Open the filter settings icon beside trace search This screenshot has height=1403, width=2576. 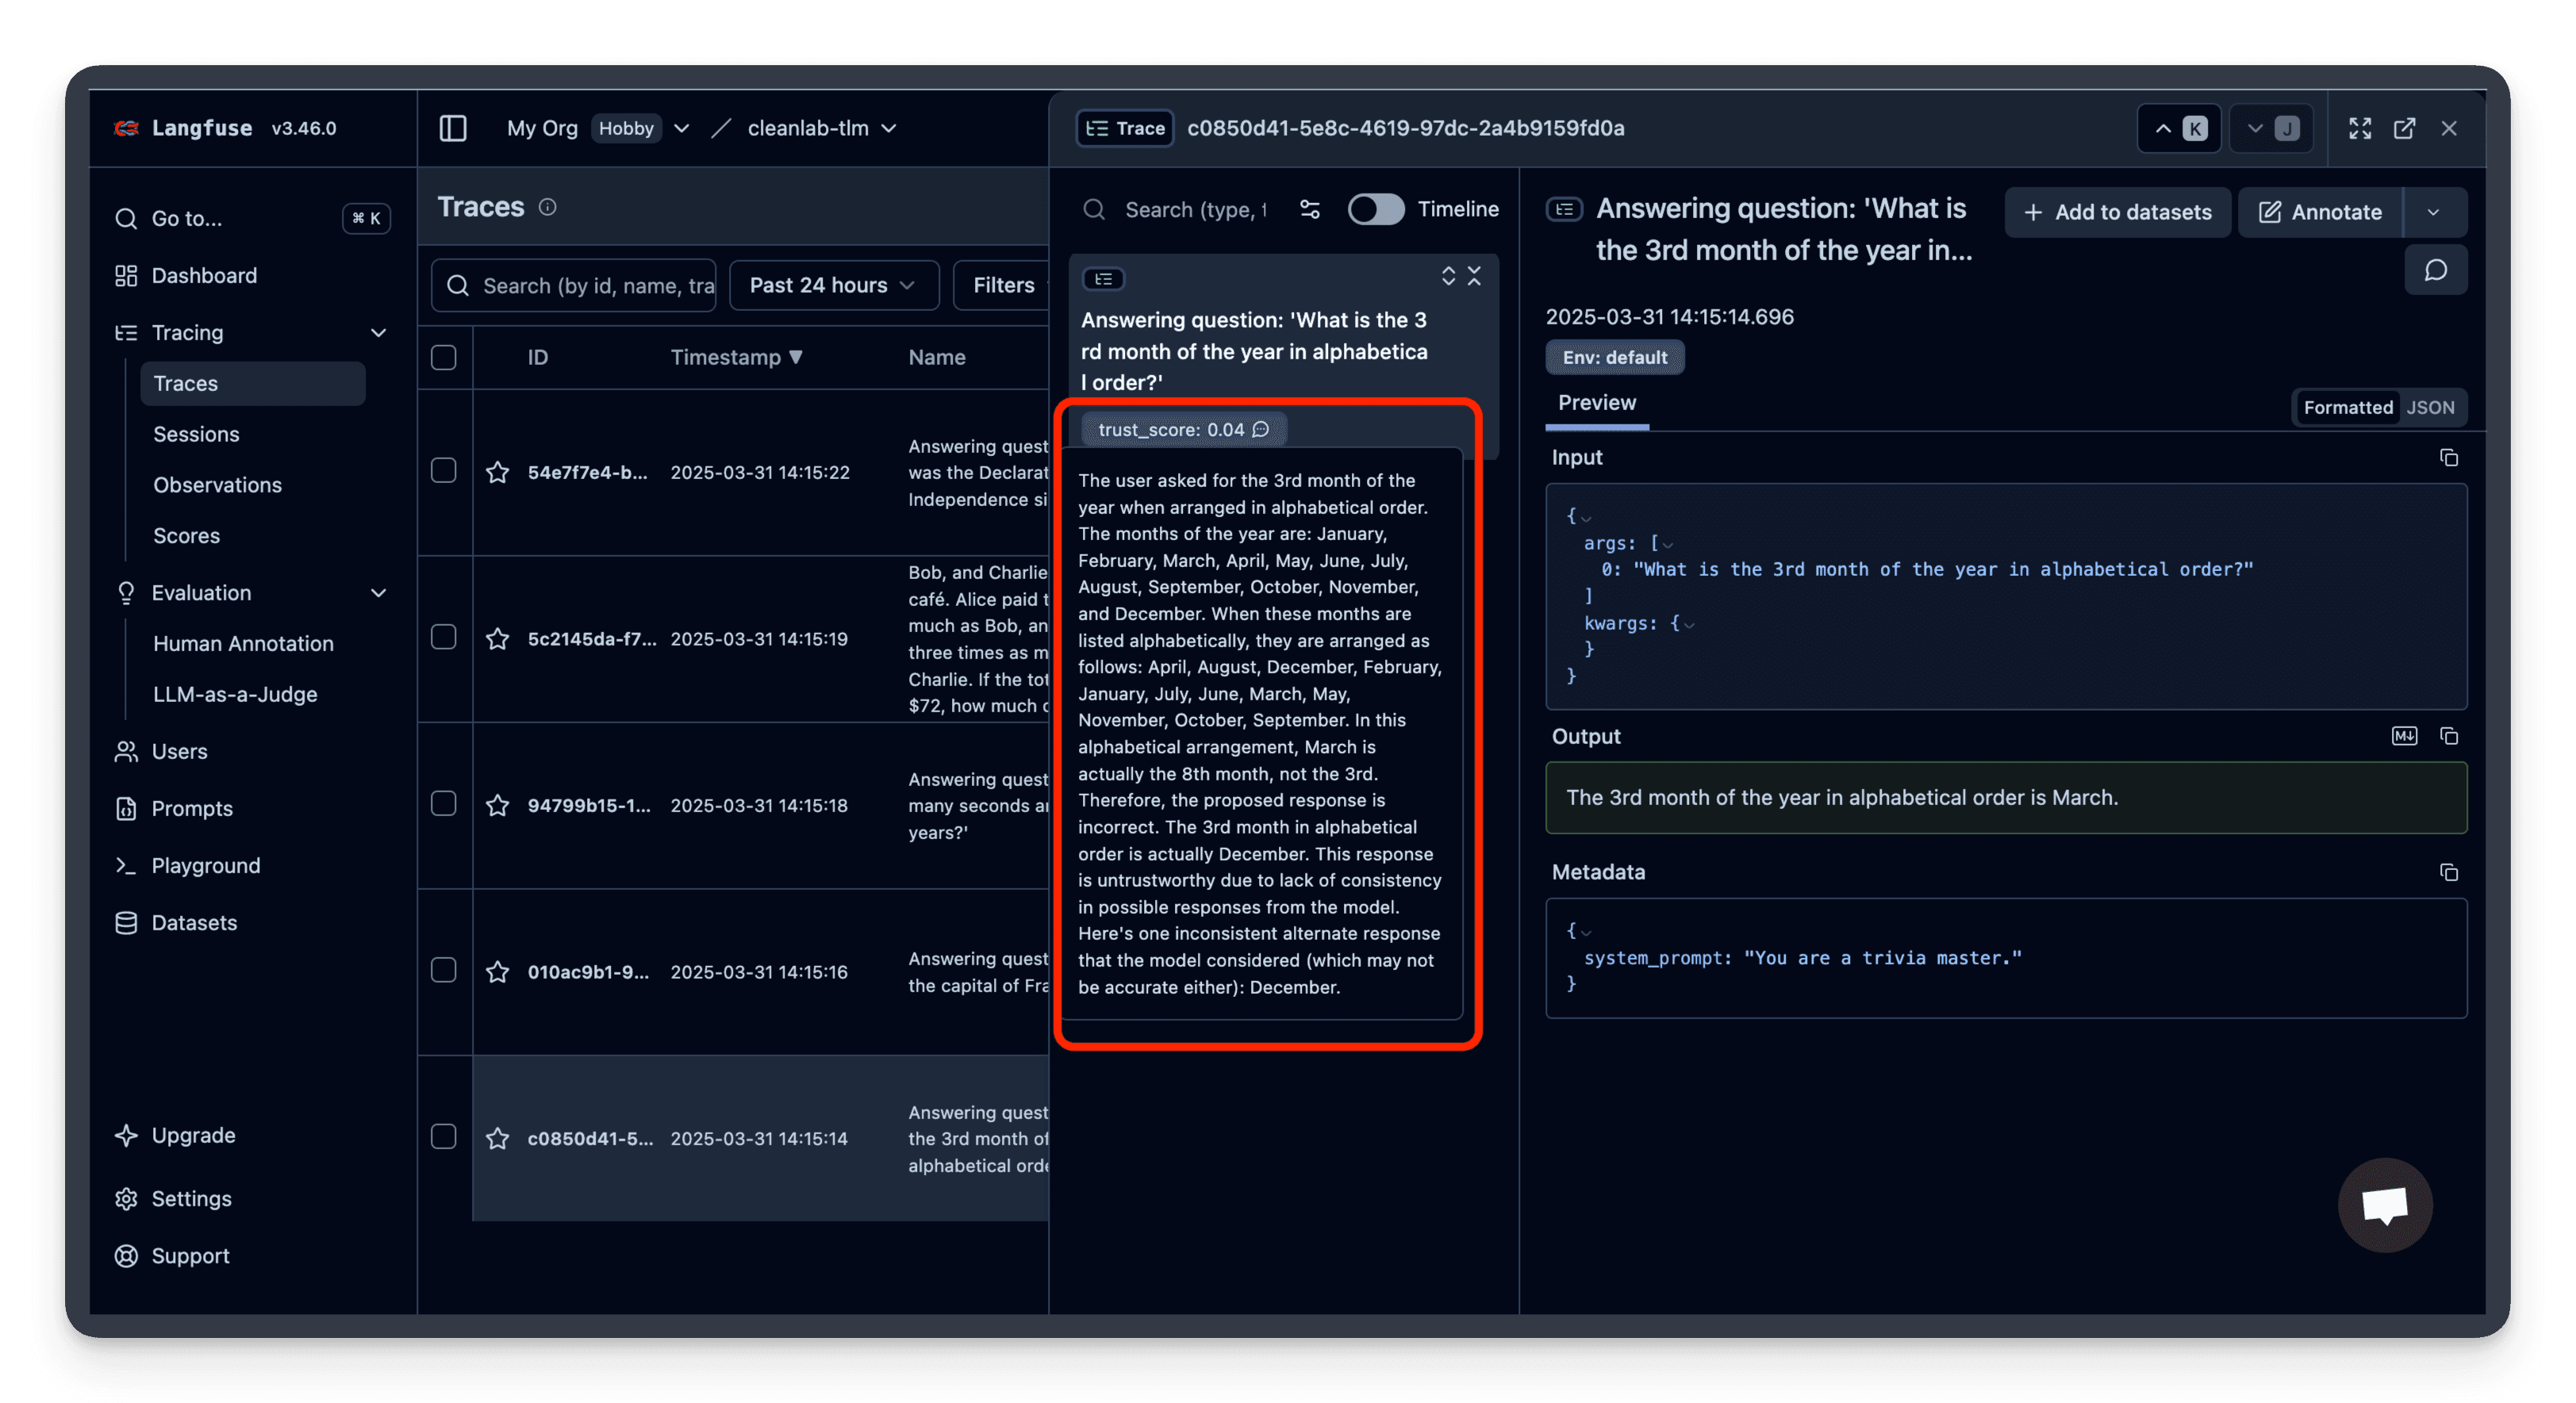[x=1310, y=209]
